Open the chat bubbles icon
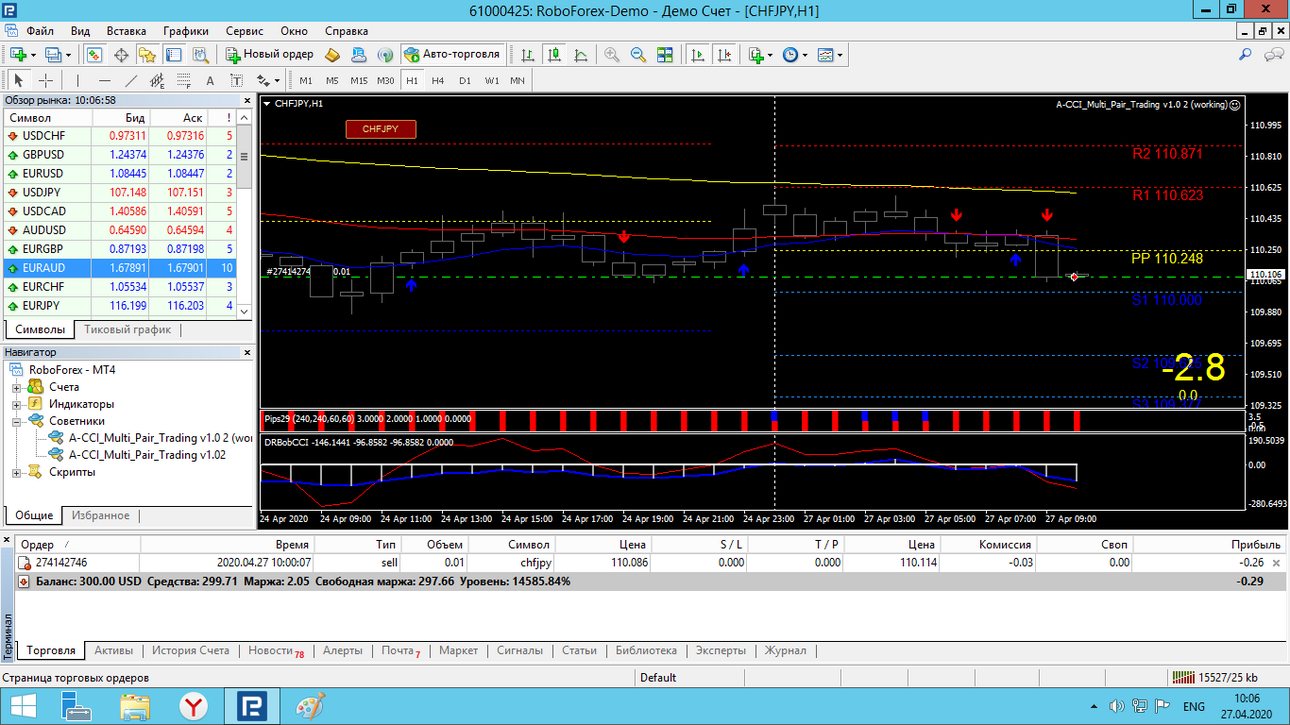Screen dimensions: 1290x725 click(x=1272, y=54)
